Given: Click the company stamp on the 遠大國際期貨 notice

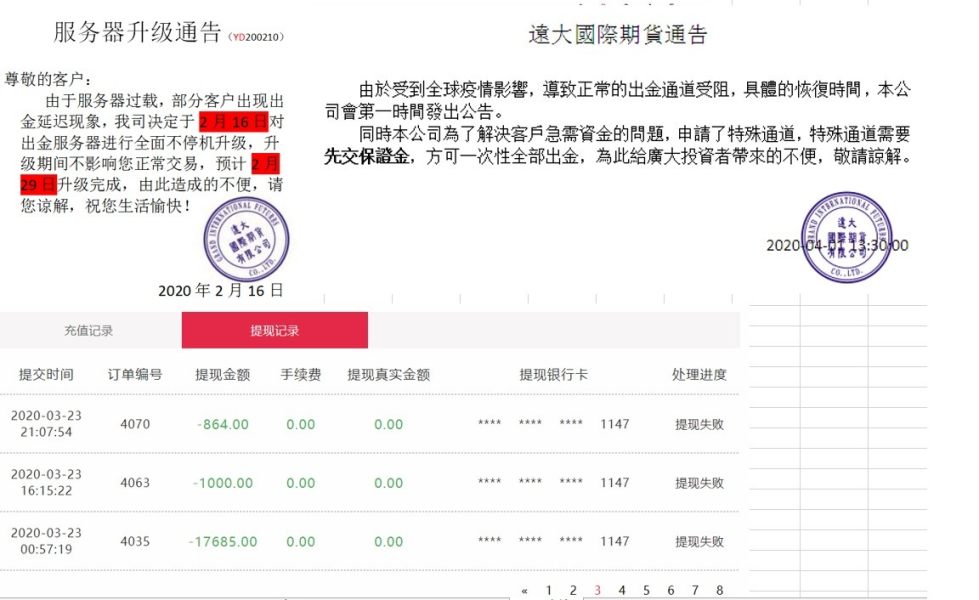Looking at the screenshot, I should 846,237.
